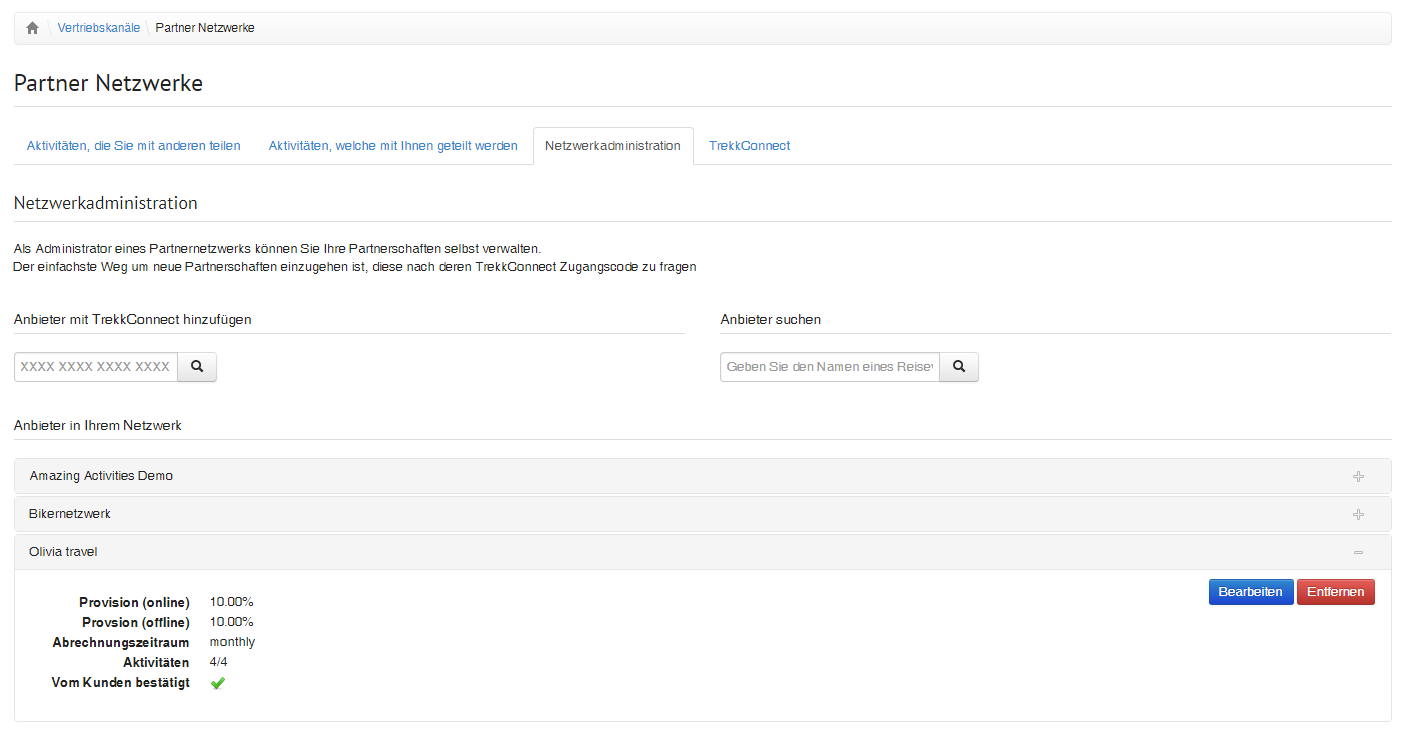The image size is (1414, 749).
Task: Focus the TrekkConnect access code input field
Action: click(96, 367)
